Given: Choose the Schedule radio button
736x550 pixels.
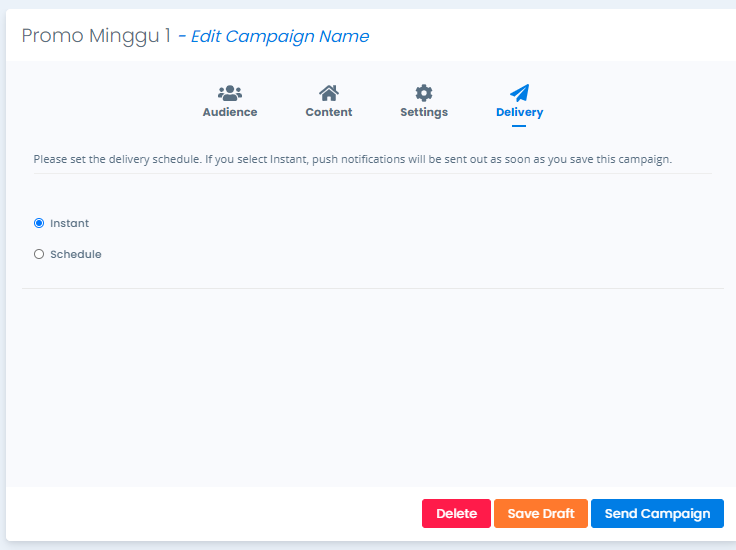Looking at the screenshot, I should tap(39, 254).
